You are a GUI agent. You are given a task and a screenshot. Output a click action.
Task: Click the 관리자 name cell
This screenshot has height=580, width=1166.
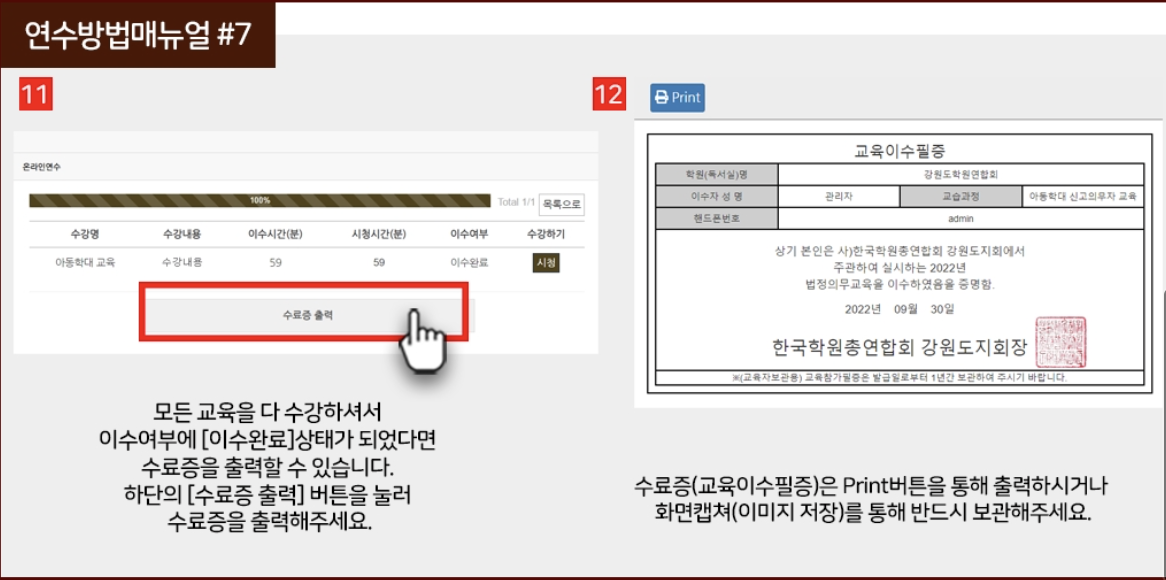pos(839,196)
